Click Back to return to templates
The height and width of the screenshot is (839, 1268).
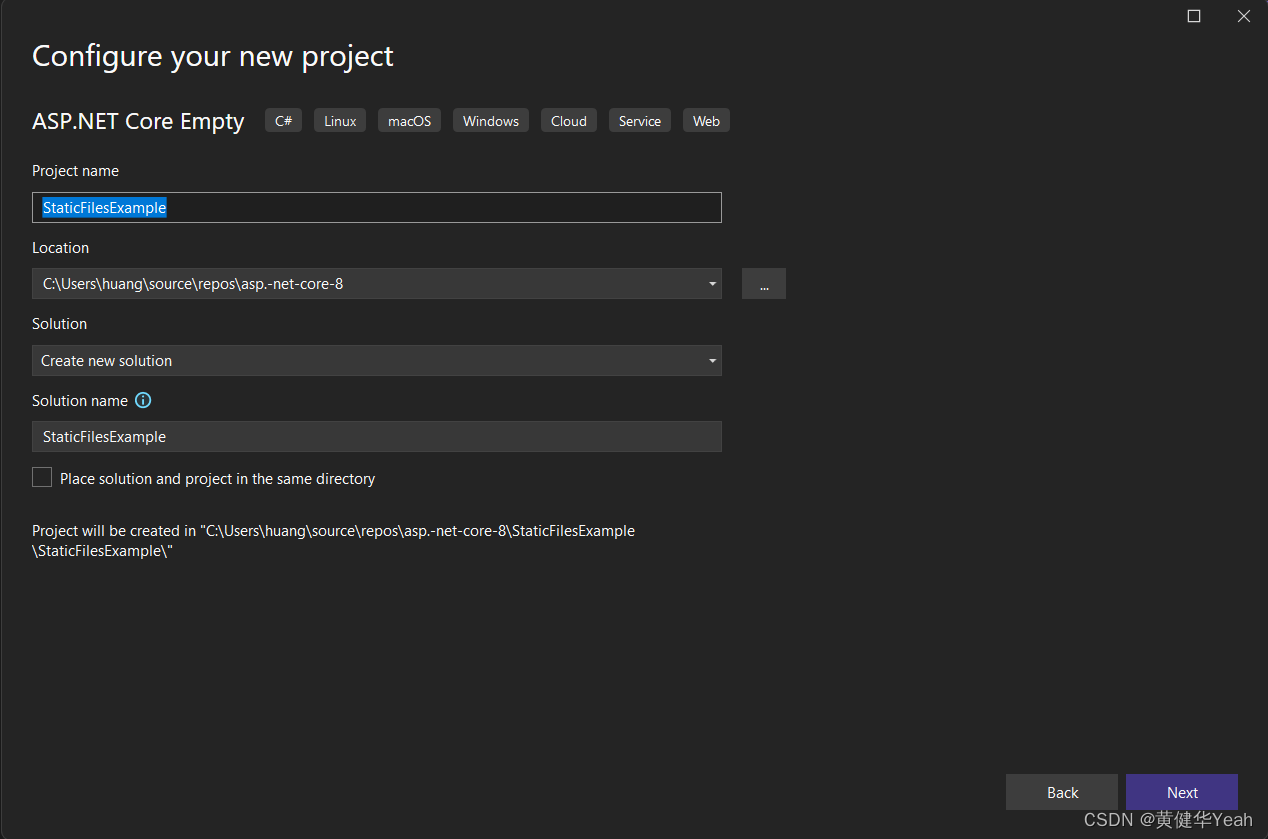[x=1062, y=792]
